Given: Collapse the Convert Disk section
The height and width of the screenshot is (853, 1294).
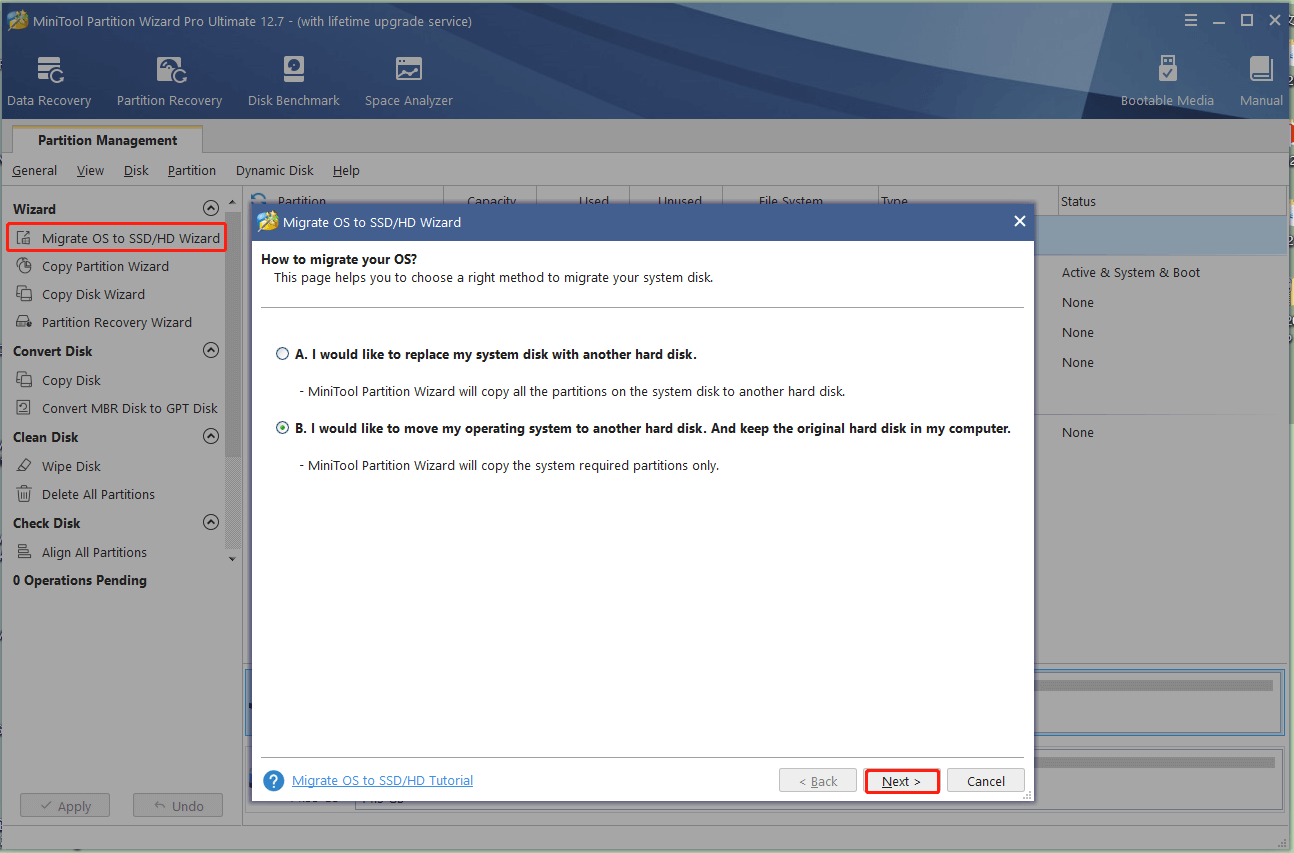Looking at the screenshot, I should tap(210, 351).
